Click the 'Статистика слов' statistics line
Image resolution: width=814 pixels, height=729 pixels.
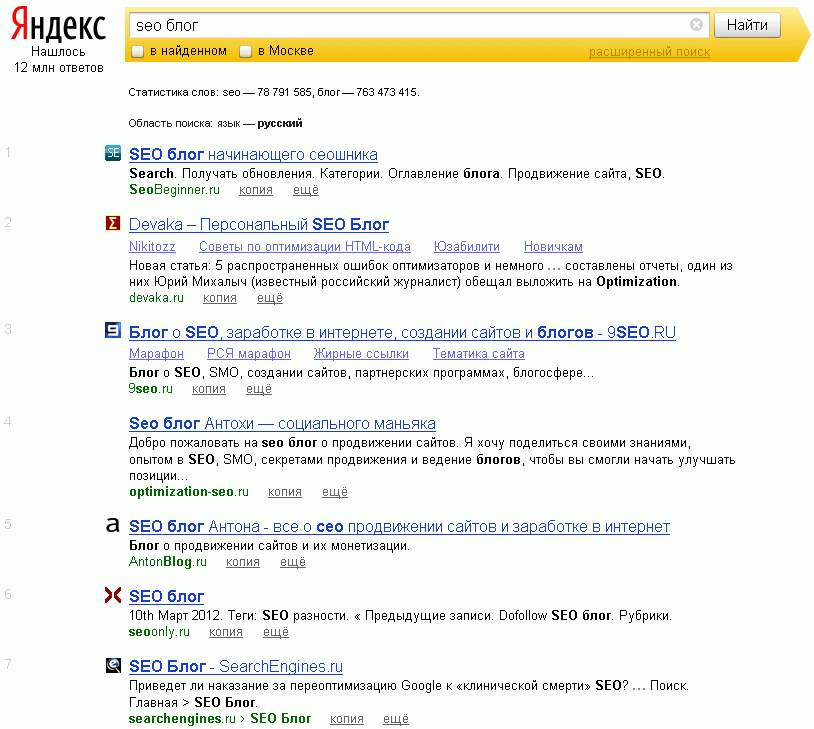tap(274, 92)
